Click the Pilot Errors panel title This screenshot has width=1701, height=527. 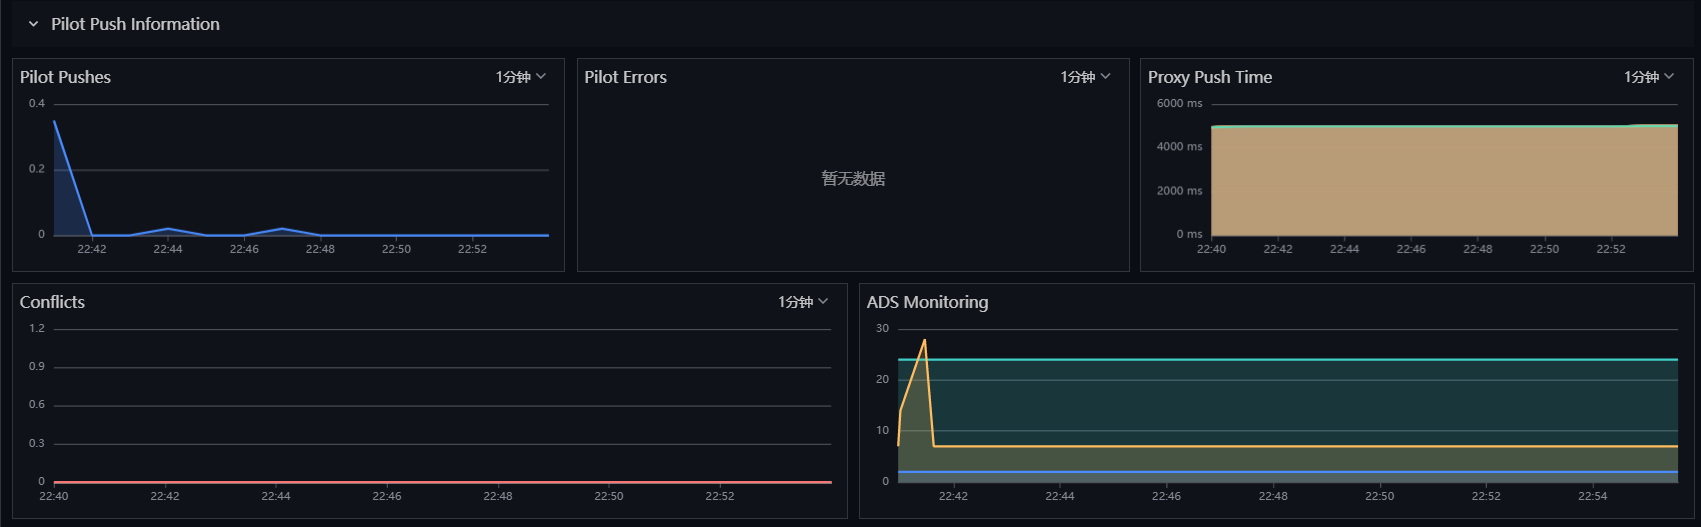click(x=625, y=77)
